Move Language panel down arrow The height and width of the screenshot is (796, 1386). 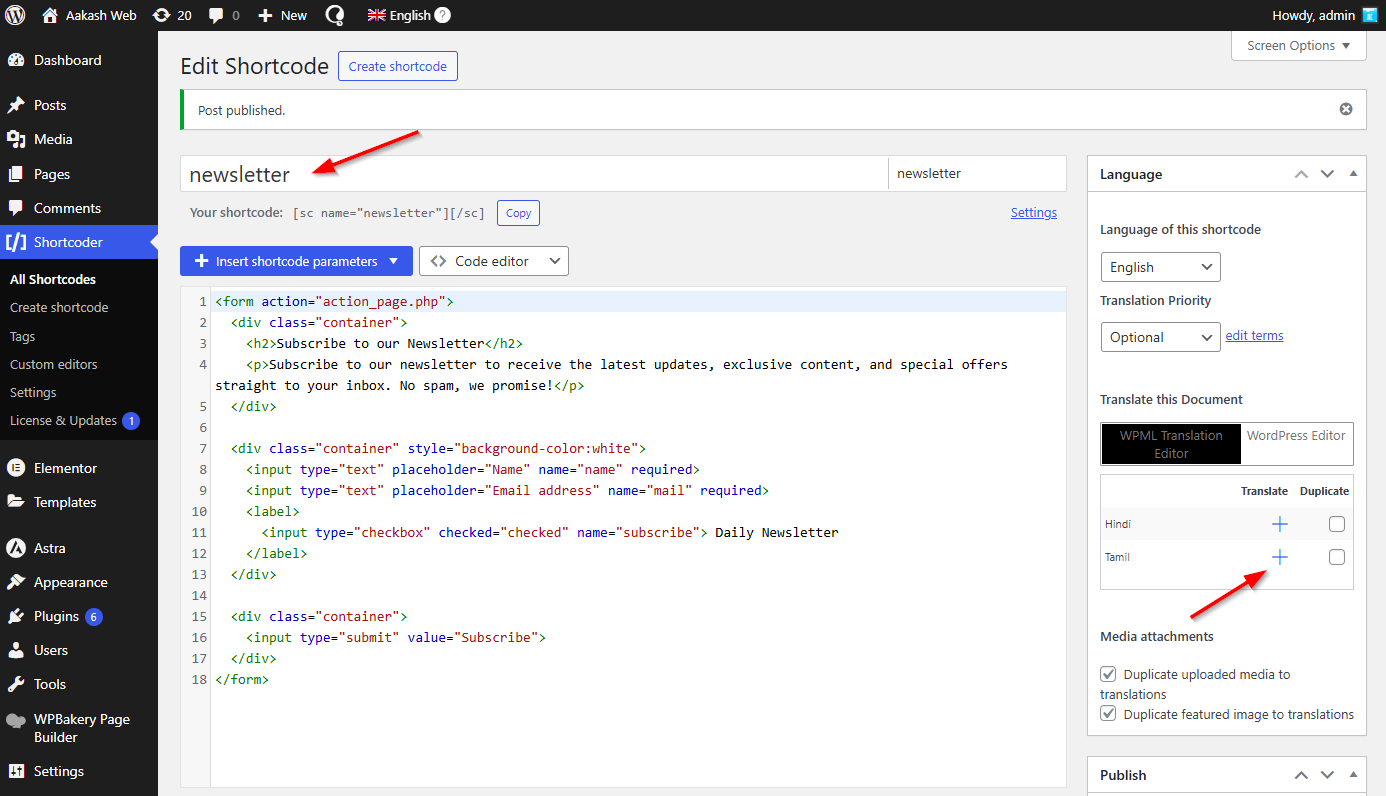click(1327, 174)
